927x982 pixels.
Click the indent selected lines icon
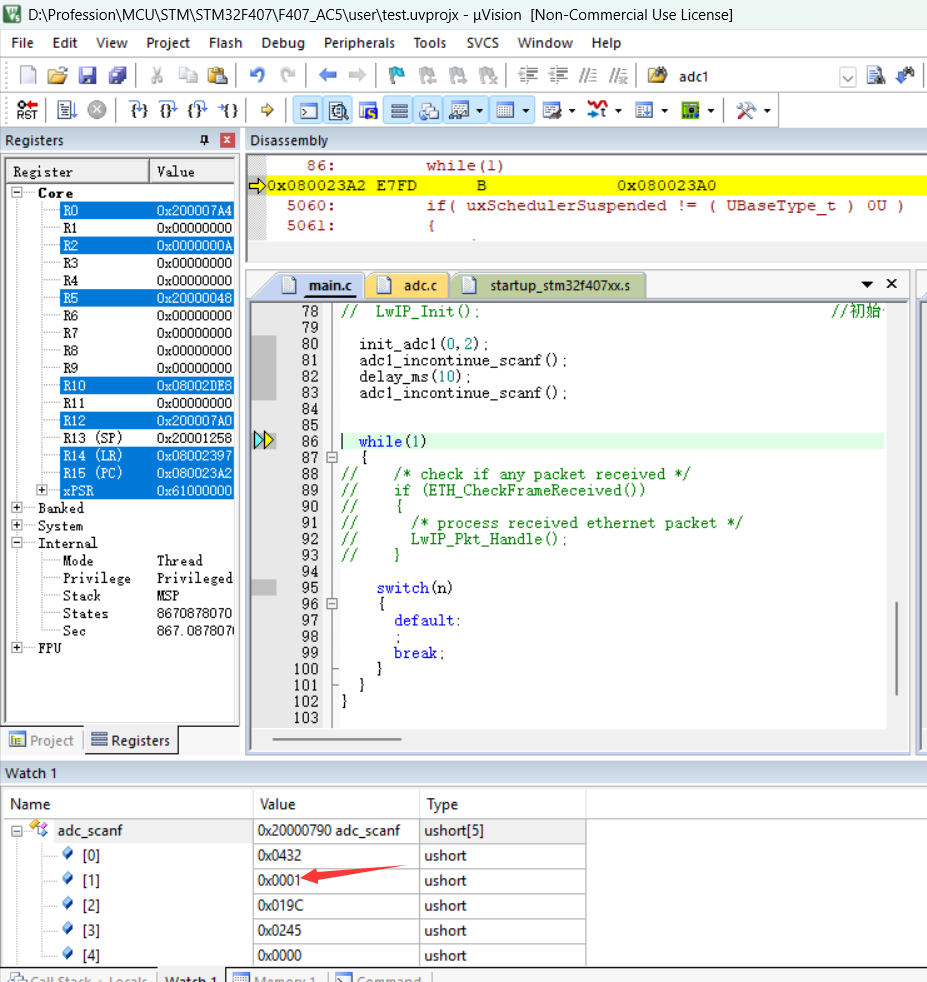point(528,76)
